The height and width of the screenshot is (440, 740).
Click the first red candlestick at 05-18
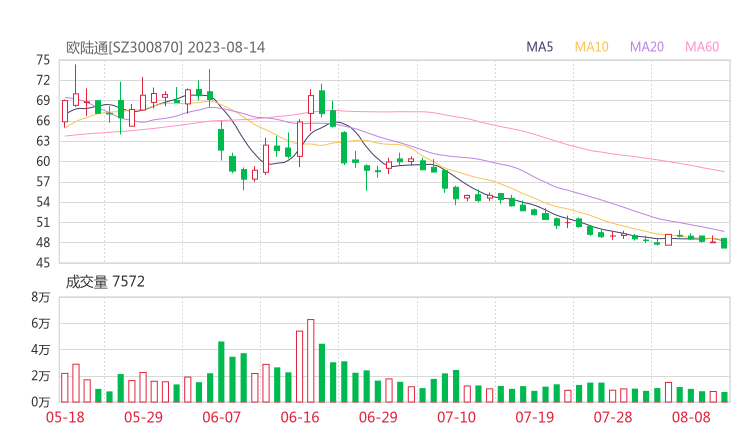pos(65,111)
